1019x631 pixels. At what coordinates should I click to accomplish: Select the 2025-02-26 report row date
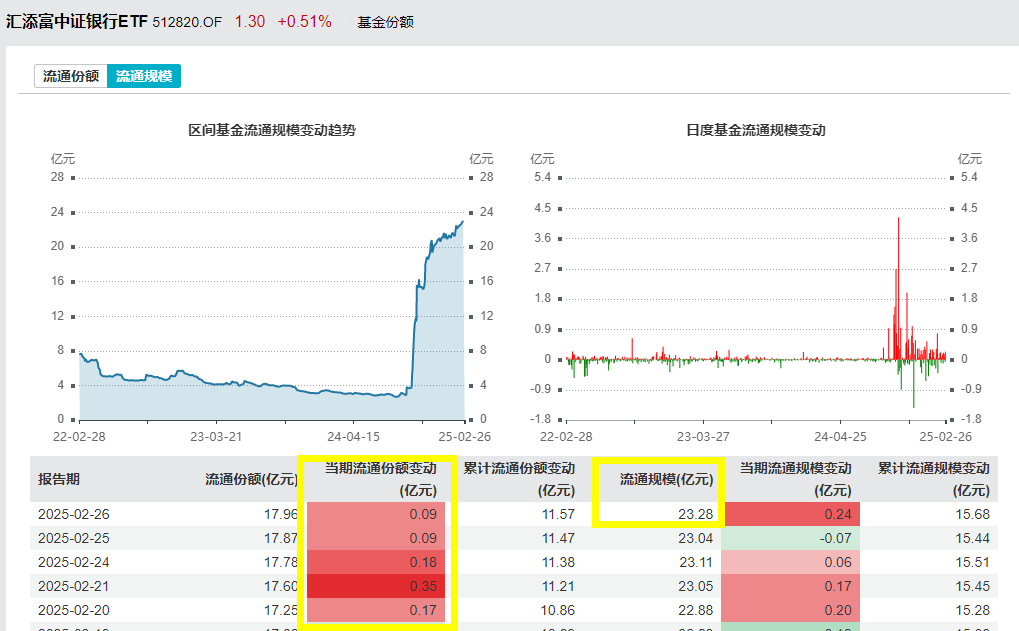point(73,514)
